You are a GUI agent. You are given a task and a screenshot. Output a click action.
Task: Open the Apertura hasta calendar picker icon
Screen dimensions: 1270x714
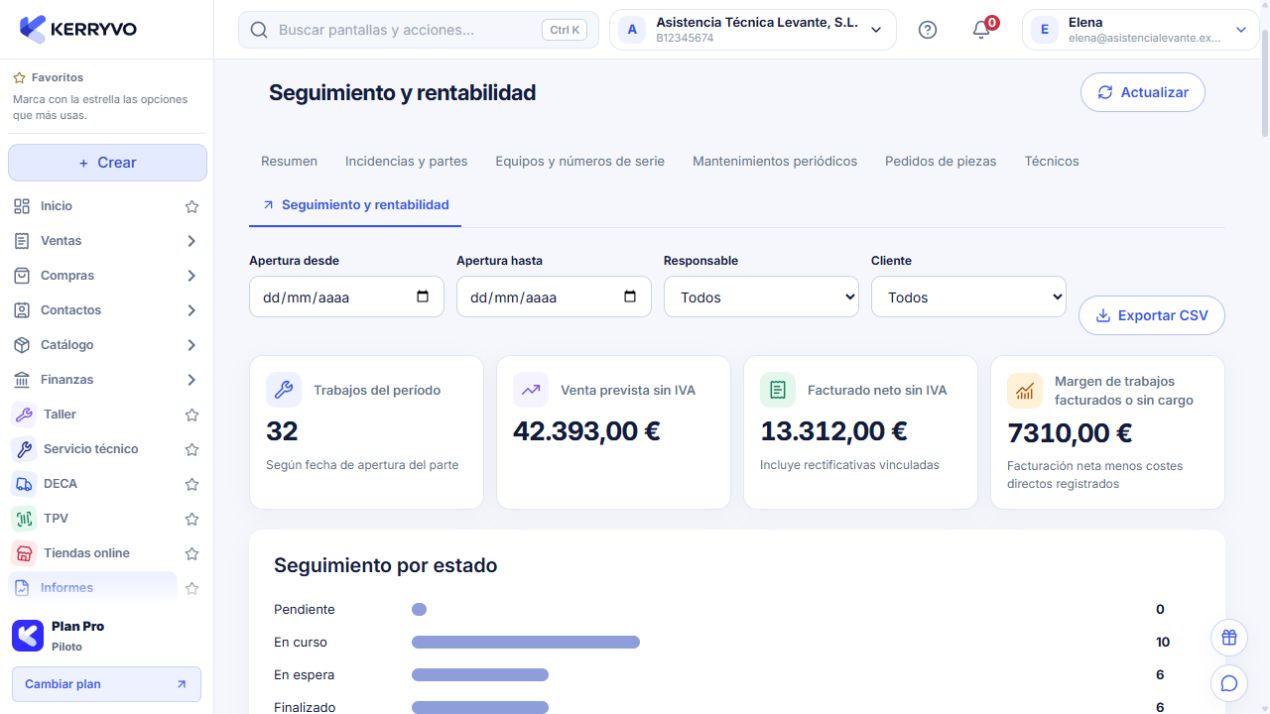630,297
